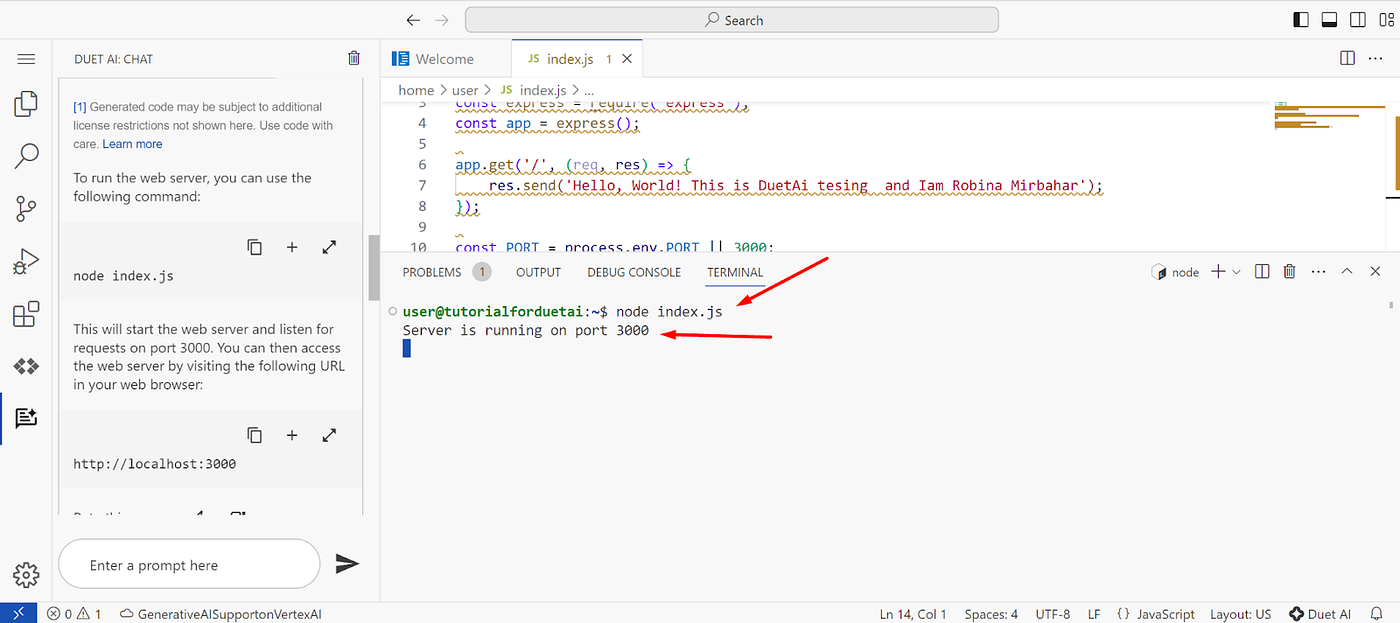Expand the 'home' breadcrumb segment

(x=416, y=90)
